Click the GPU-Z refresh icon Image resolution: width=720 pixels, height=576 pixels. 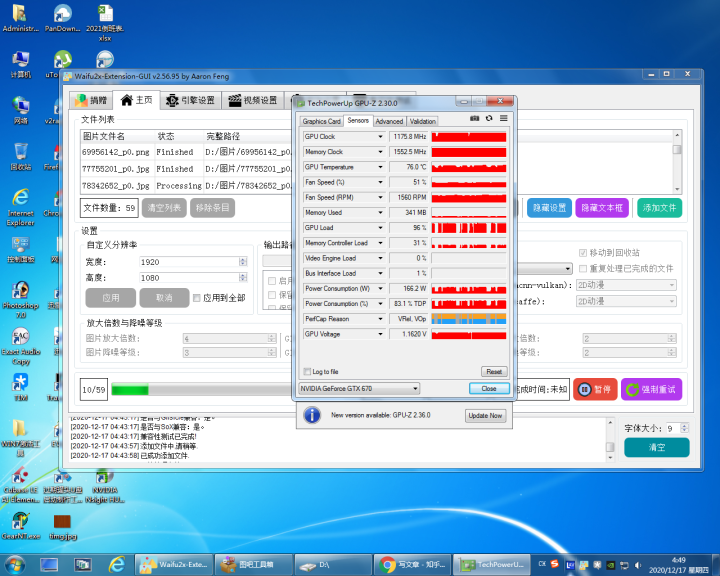(x=489, y=119)
